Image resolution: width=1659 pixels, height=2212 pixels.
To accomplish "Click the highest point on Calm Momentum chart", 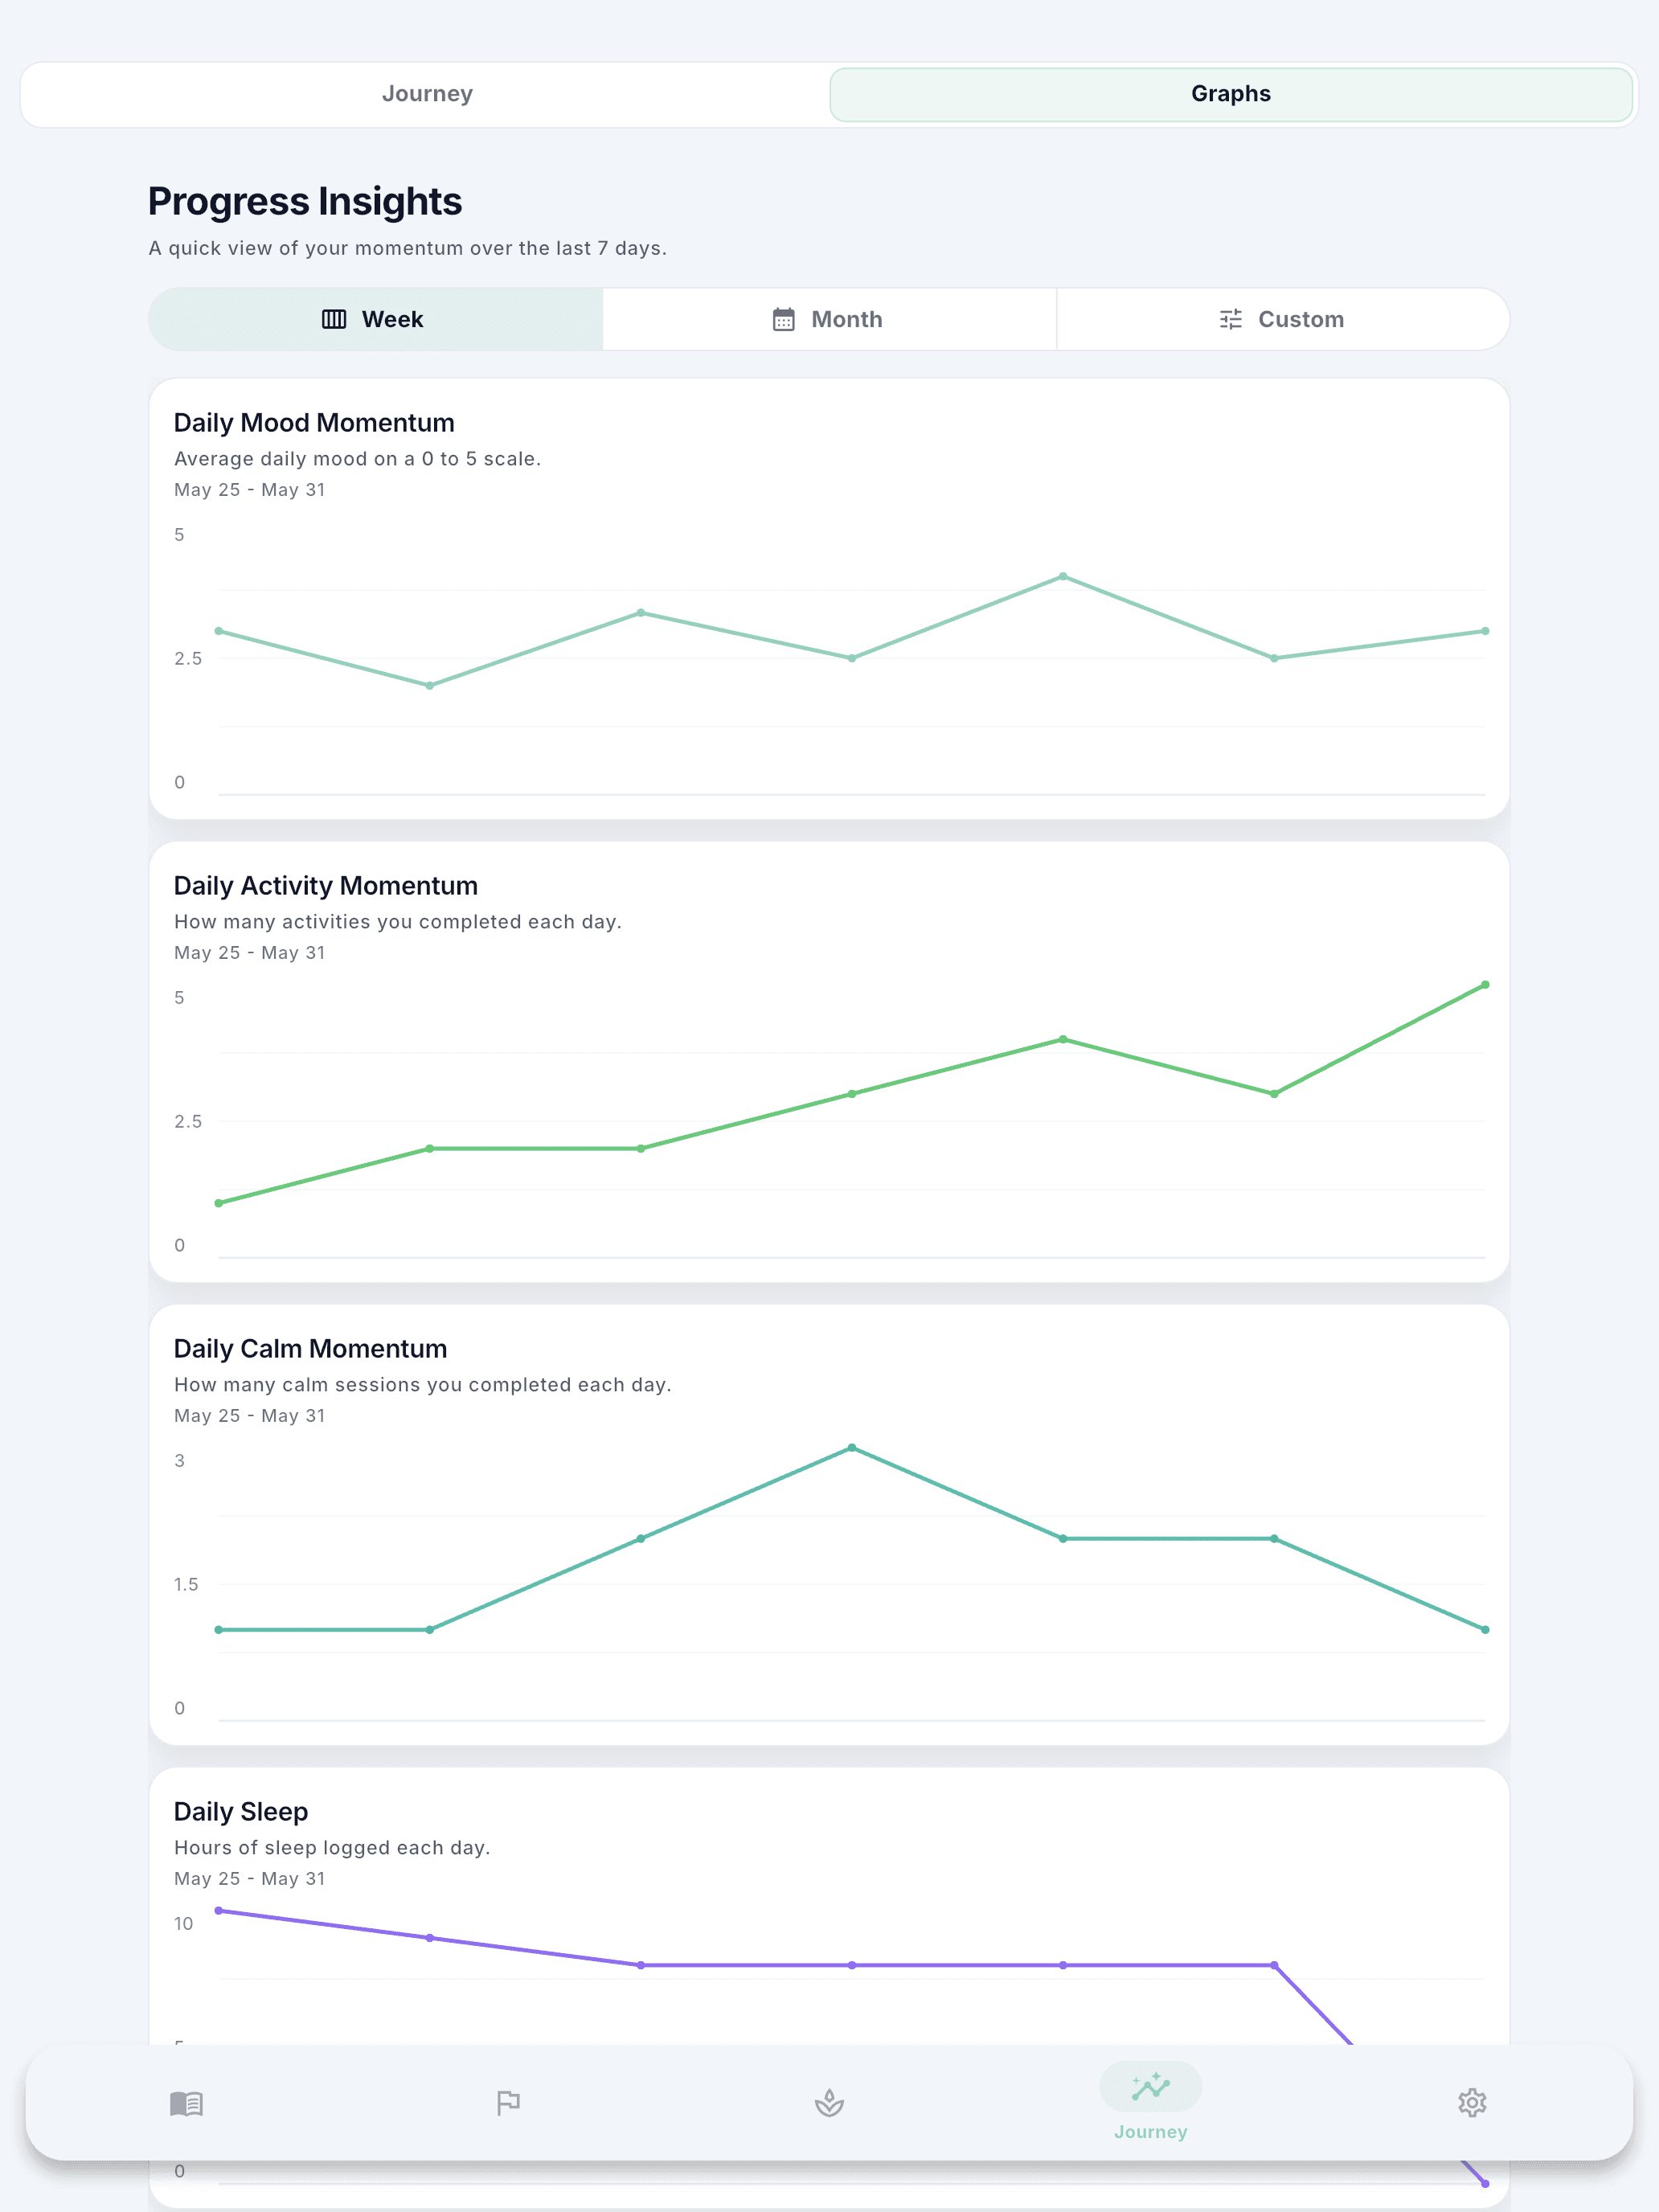I will [852, 1448].
